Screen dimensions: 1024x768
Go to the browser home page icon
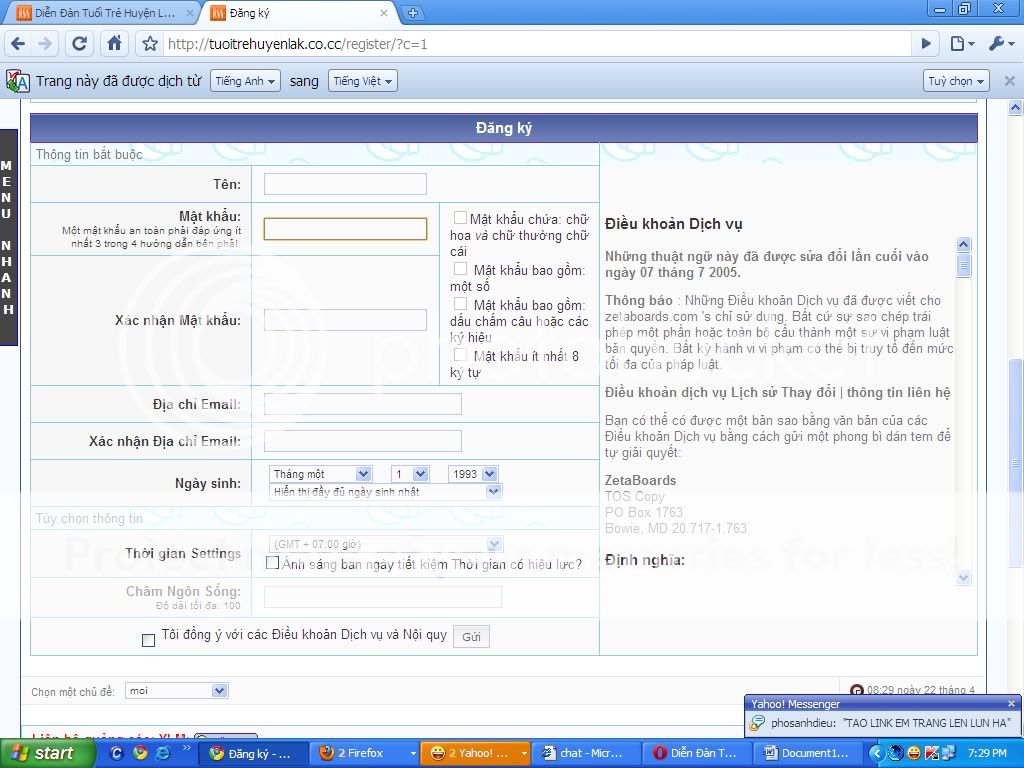click(115, 44)
